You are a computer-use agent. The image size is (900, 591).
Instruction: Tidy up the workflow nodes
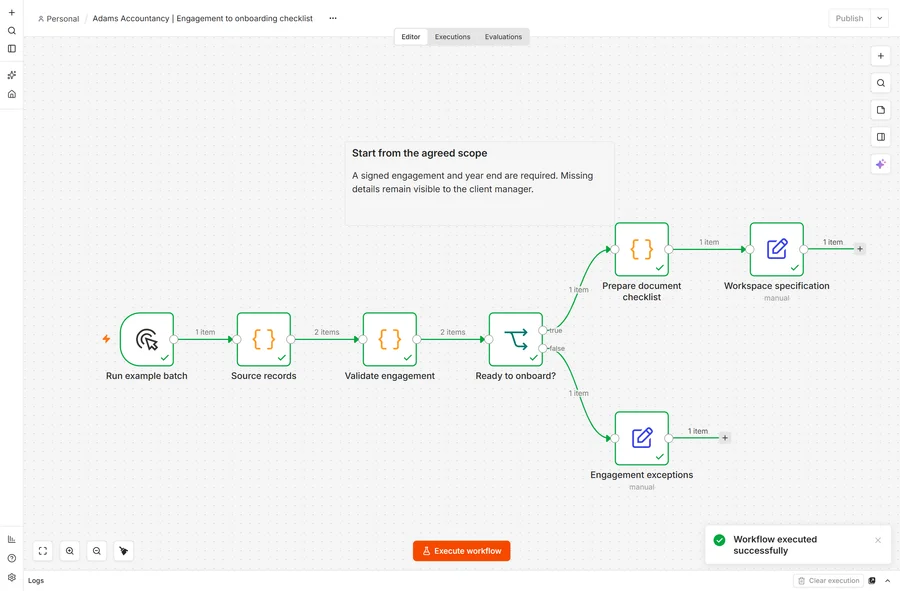coord(124,551)
